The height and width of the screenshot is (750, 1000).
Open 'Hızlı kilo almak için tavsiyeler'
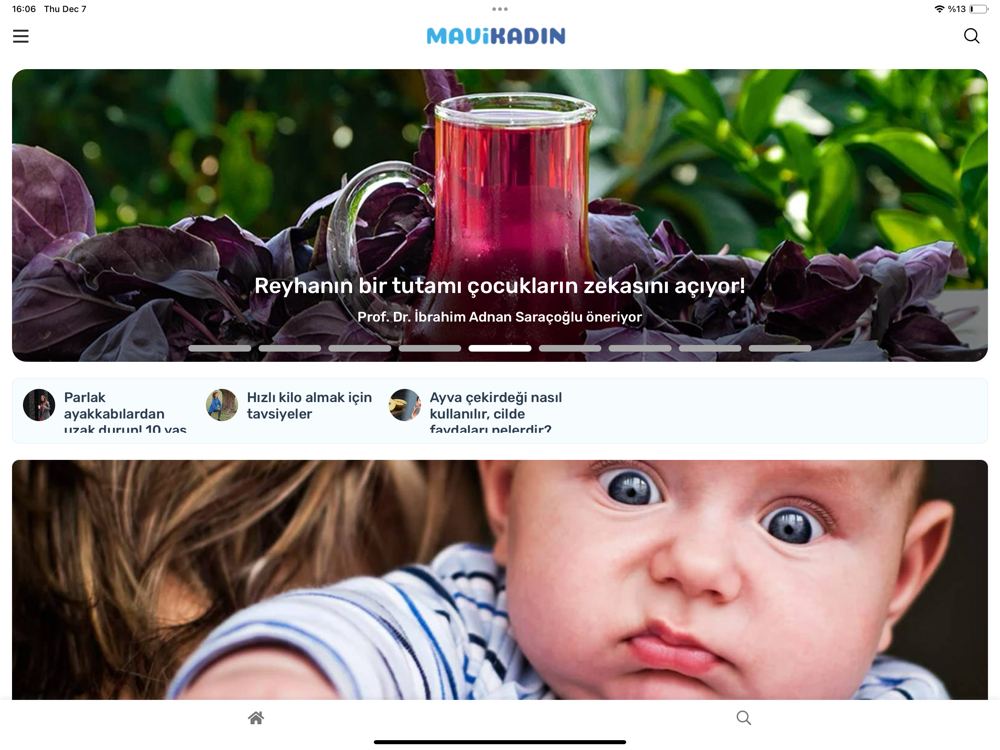[309, 406]
